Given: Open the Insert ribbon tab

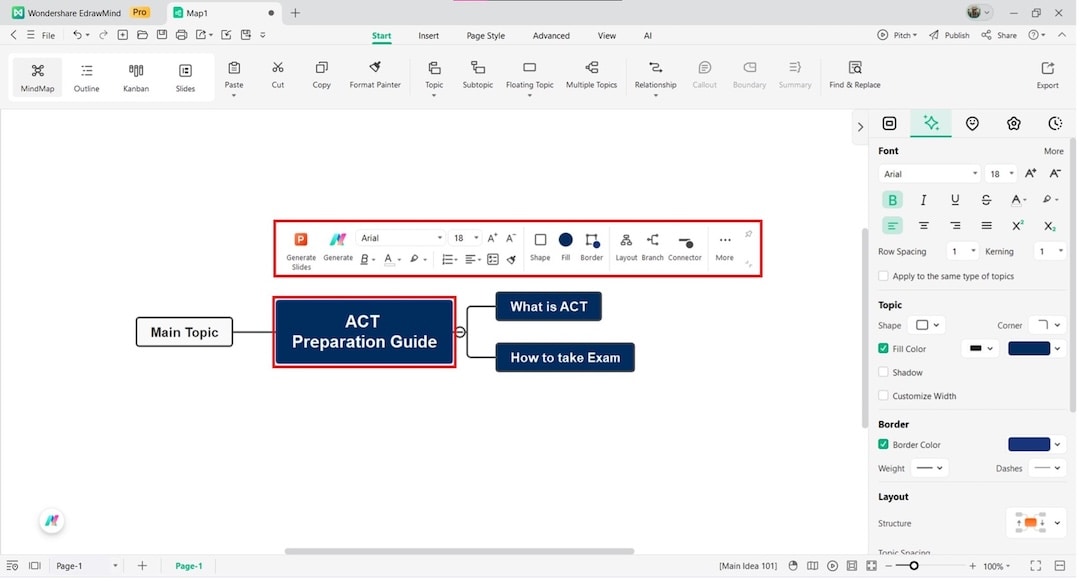Looking at the screenshot, I should [428, 36].
